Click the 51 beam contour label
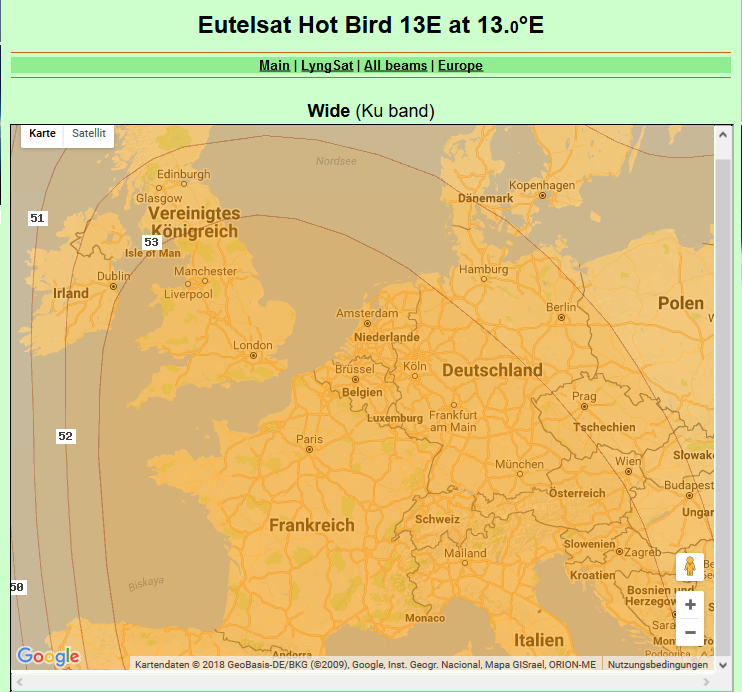 [38, 218]
